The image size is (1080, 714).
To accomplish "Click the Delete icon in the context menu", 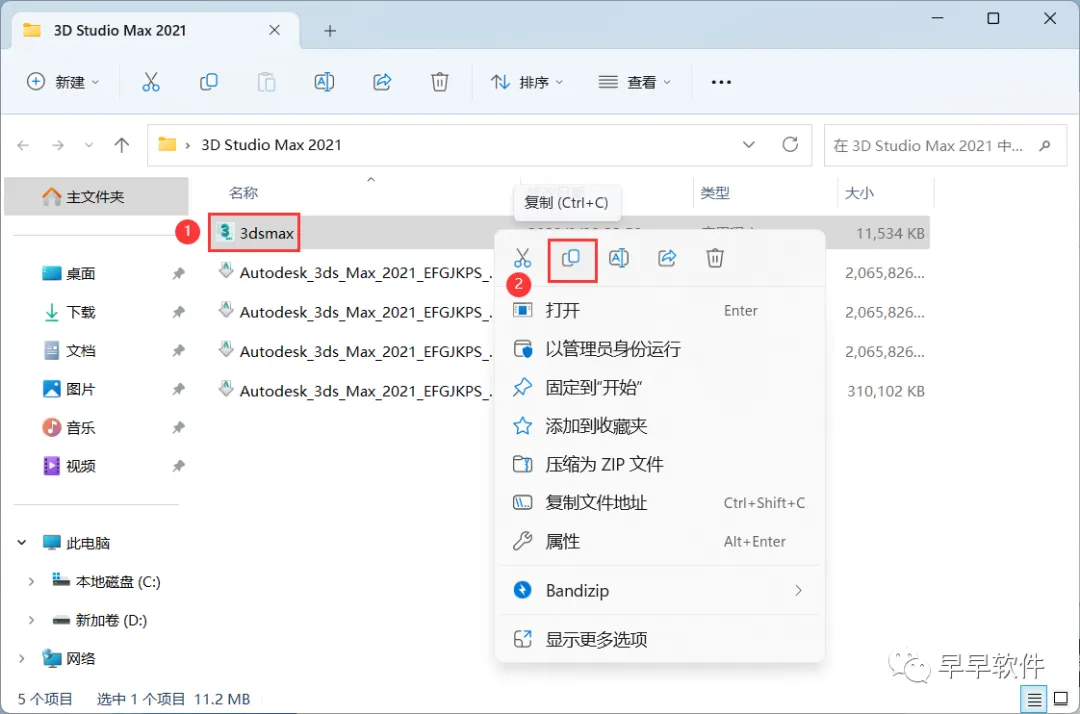I will point(715,259).
